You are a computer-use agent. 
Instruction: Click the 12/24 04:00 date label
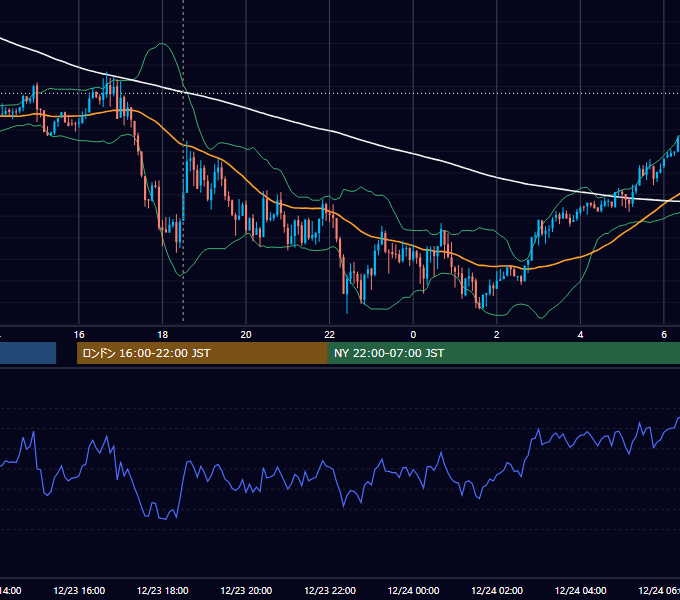[x=581, y=591]
